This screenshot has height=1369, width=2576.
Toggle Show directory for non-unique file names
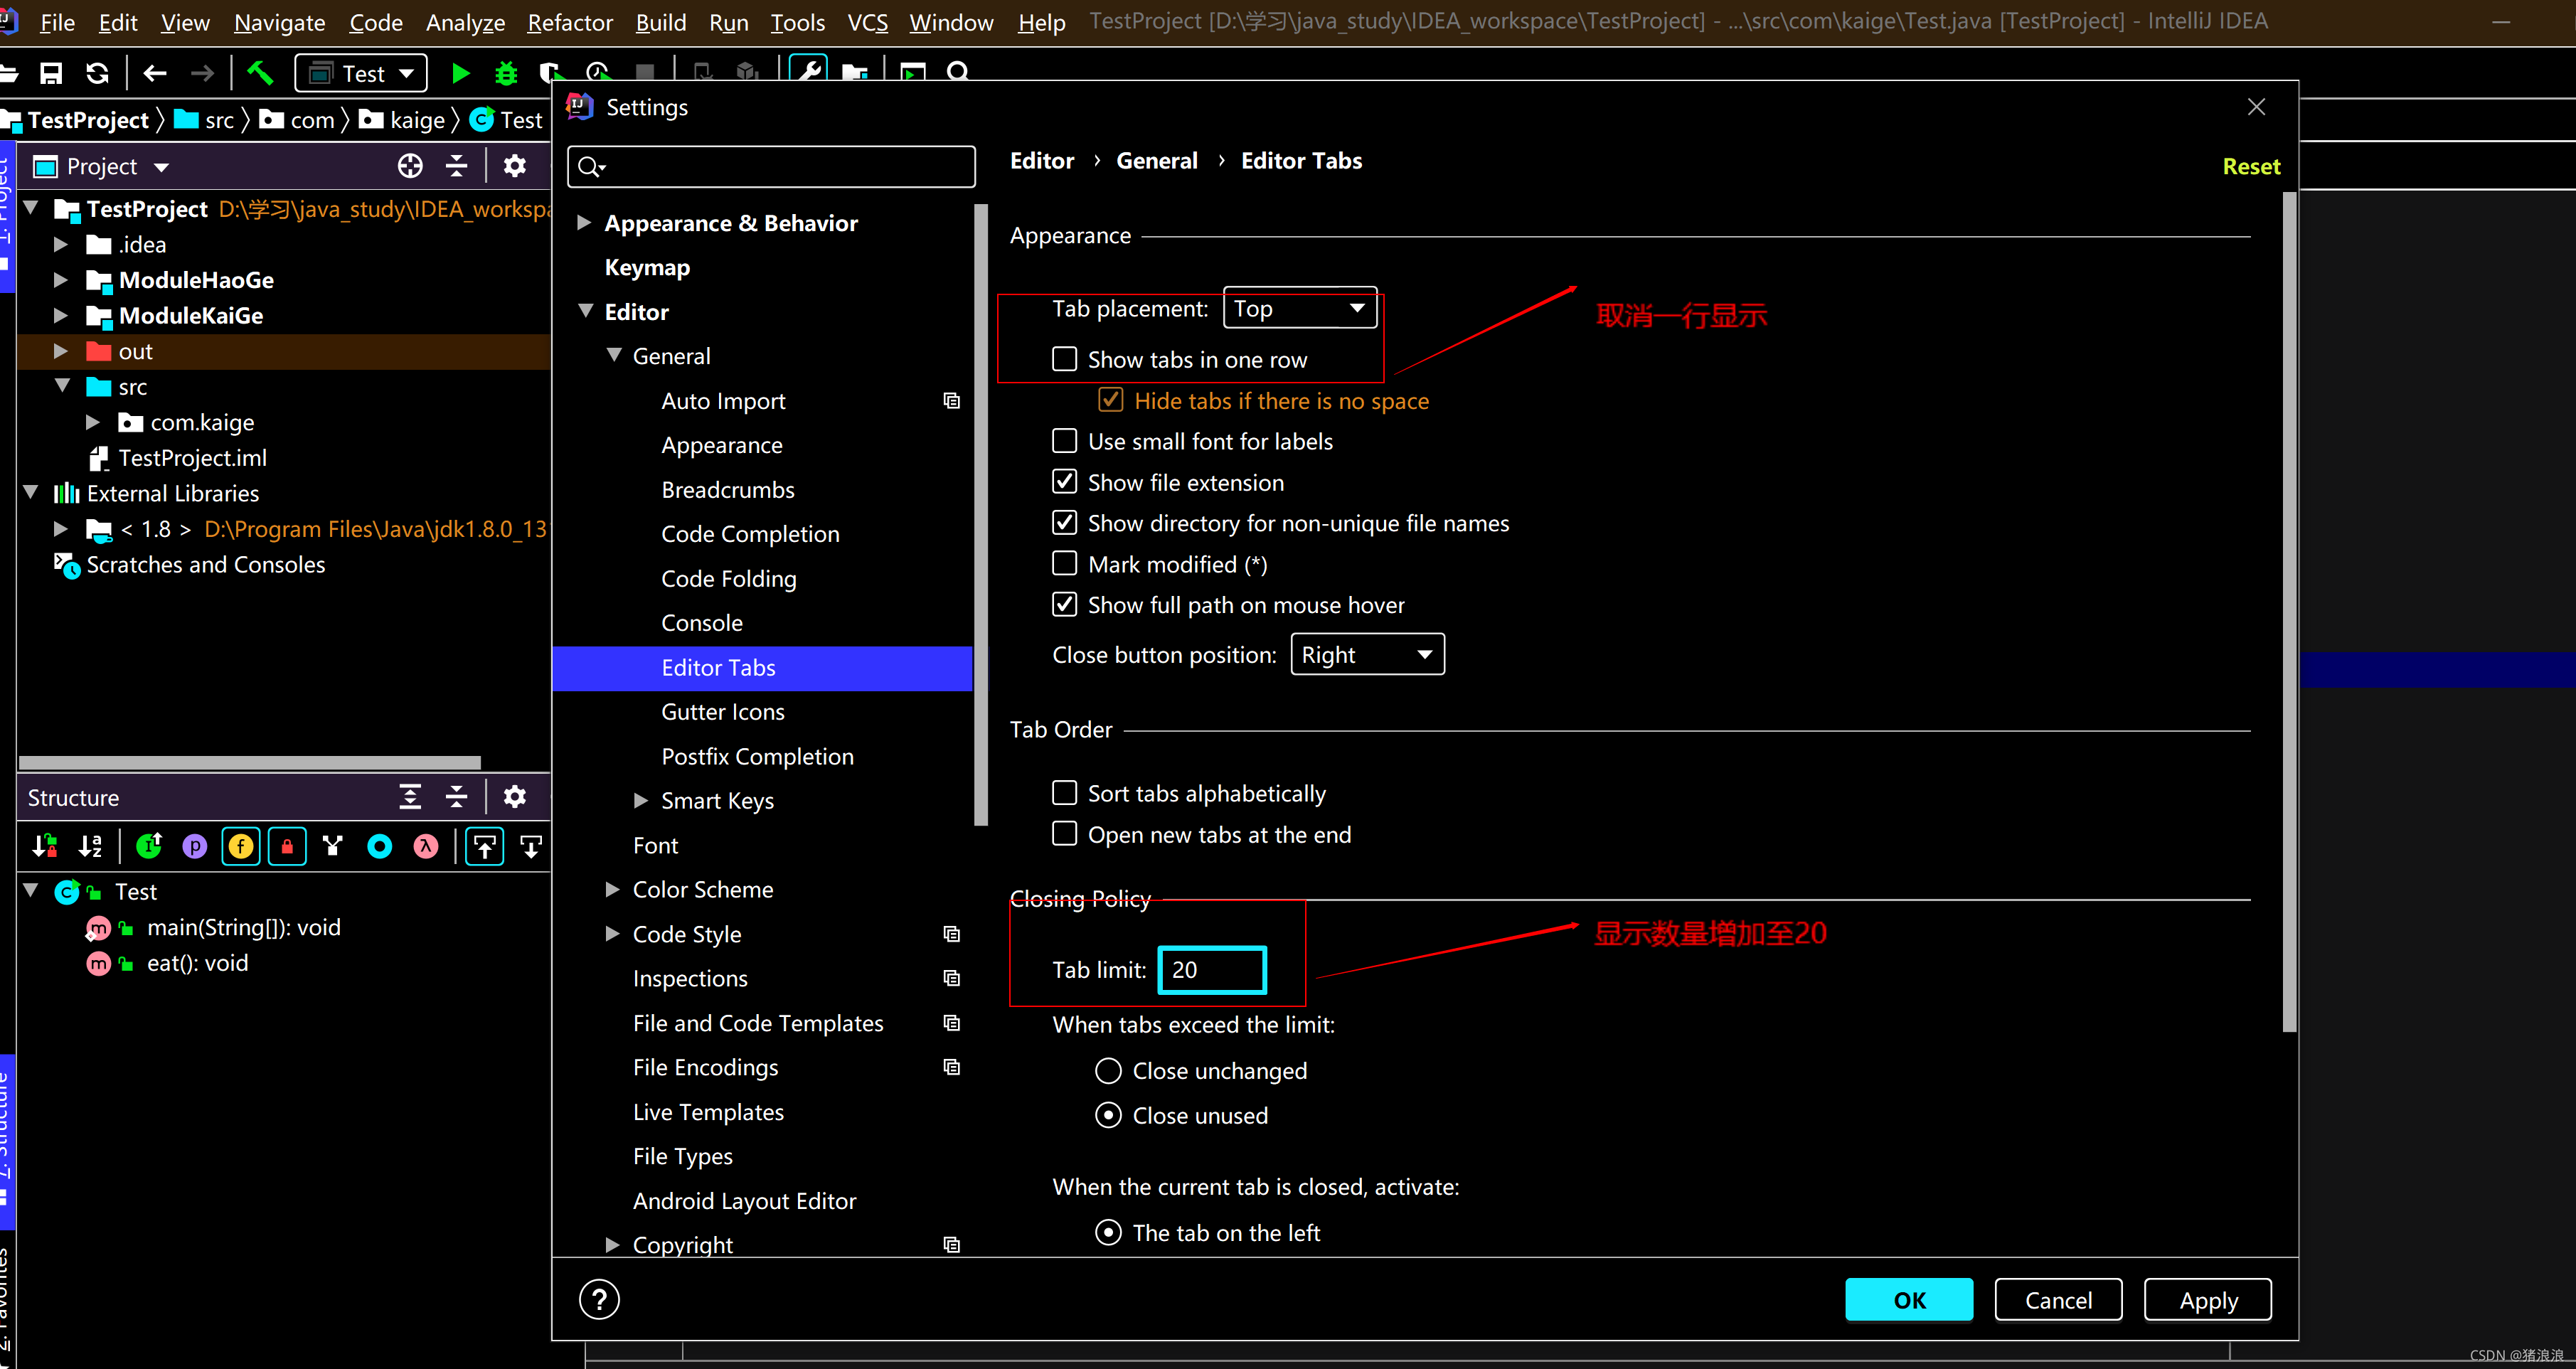1065,523
